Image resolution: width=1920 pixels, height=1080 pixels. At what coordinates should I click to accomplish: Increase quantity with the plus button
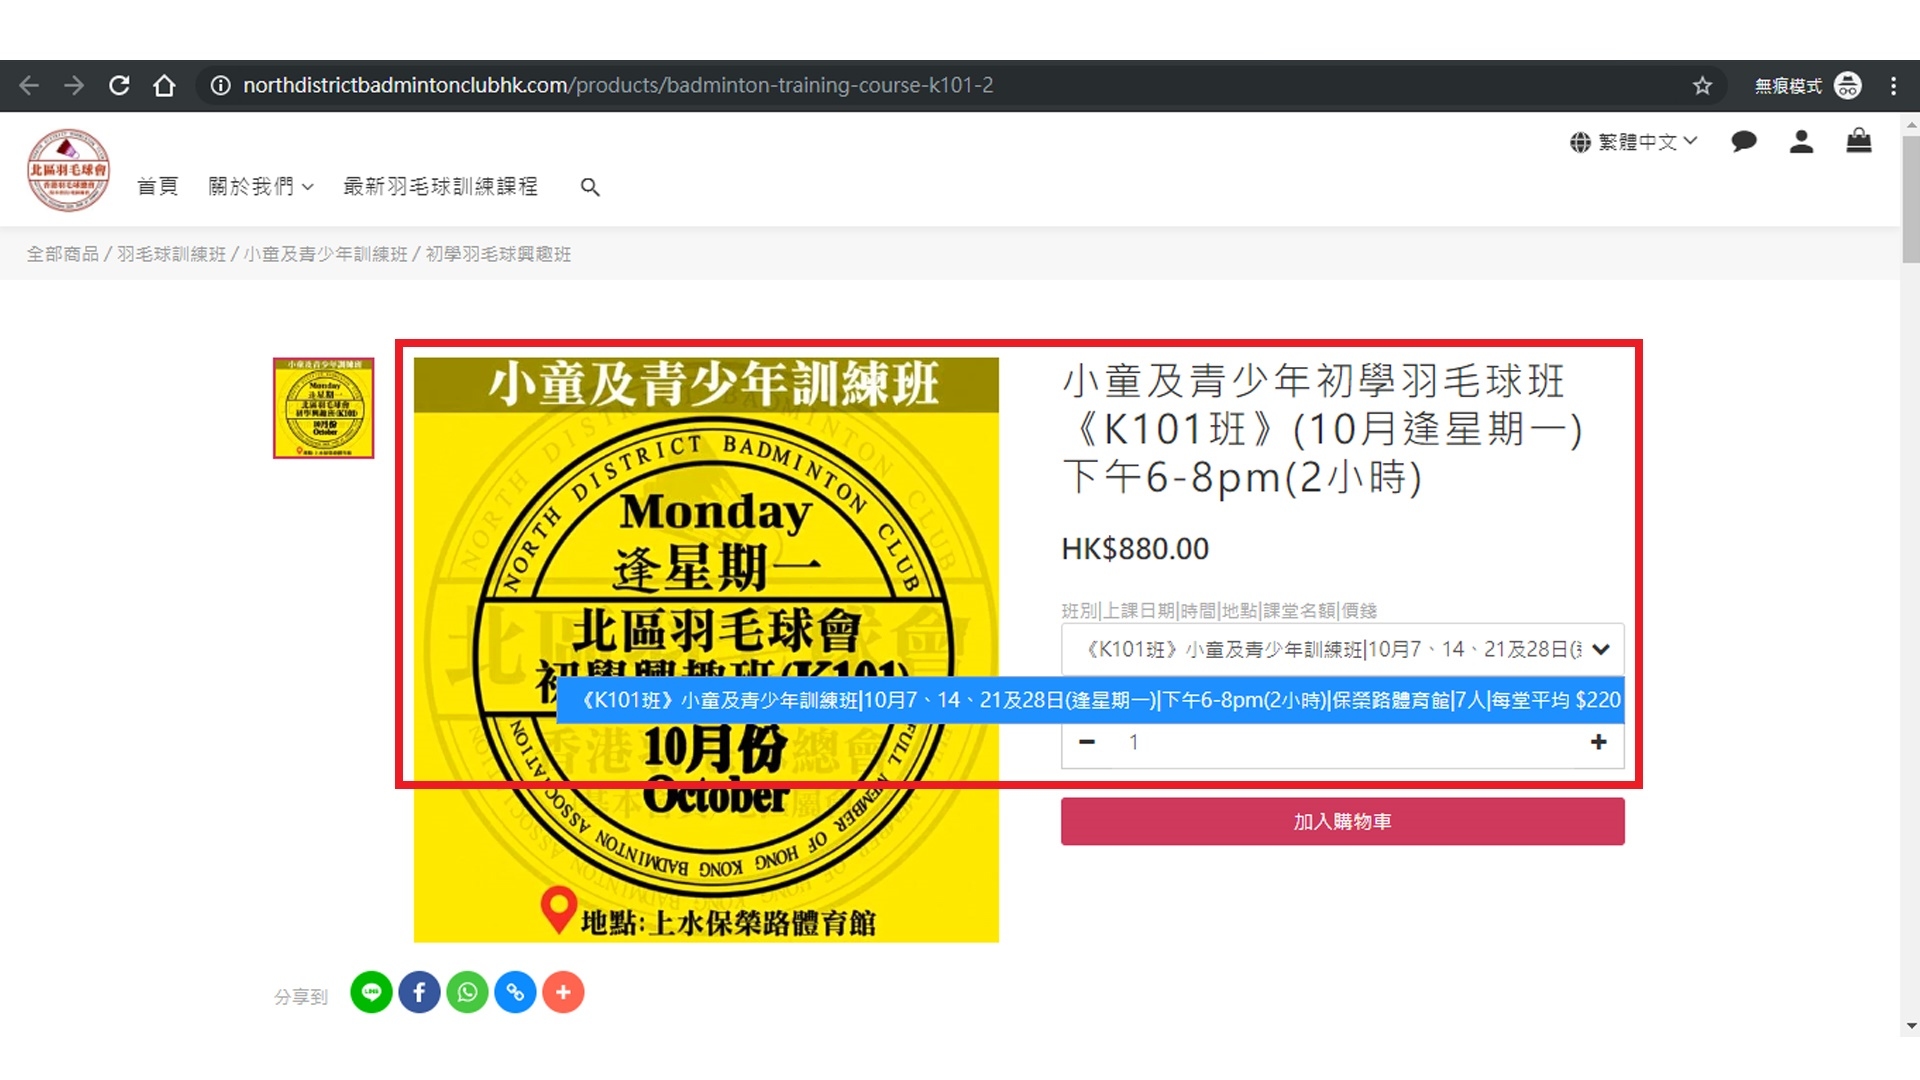[1598, 742]
